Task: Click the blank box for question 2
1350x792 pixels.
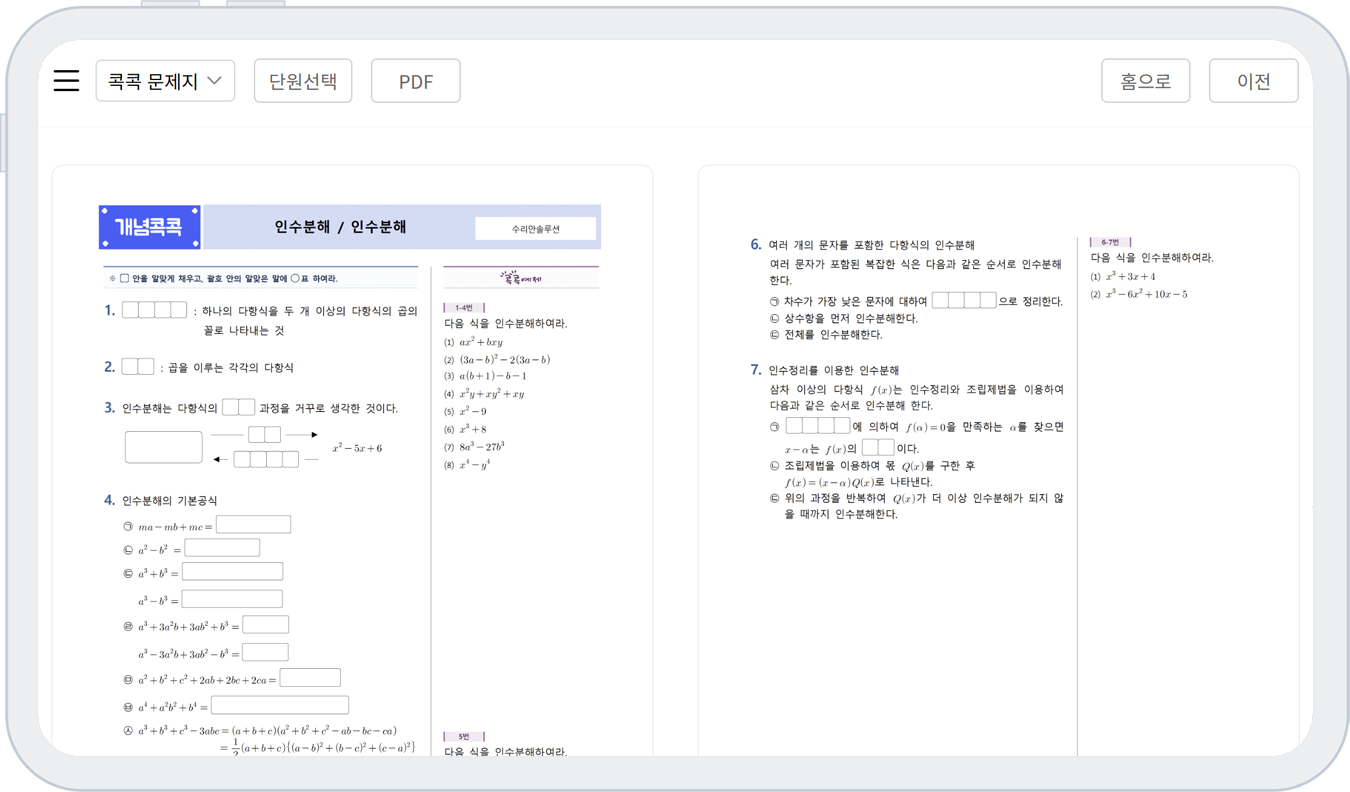Action: point(138,367)
